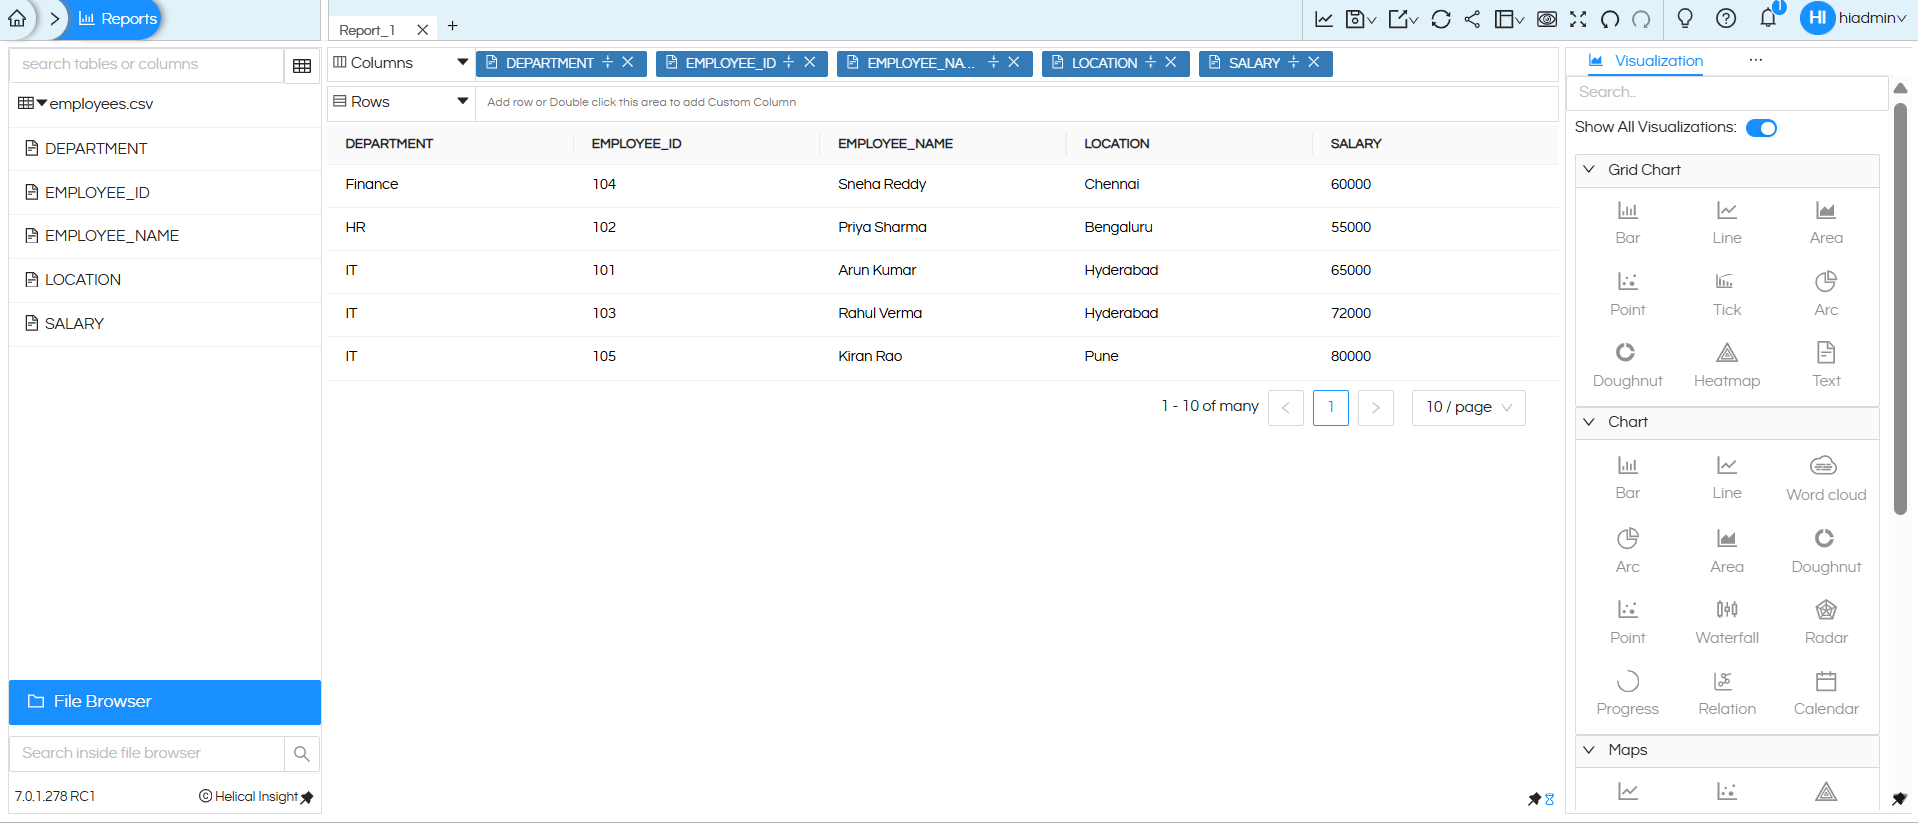
Task: Select the Word cloud visualization
Action: click(x=1826, y=478)
